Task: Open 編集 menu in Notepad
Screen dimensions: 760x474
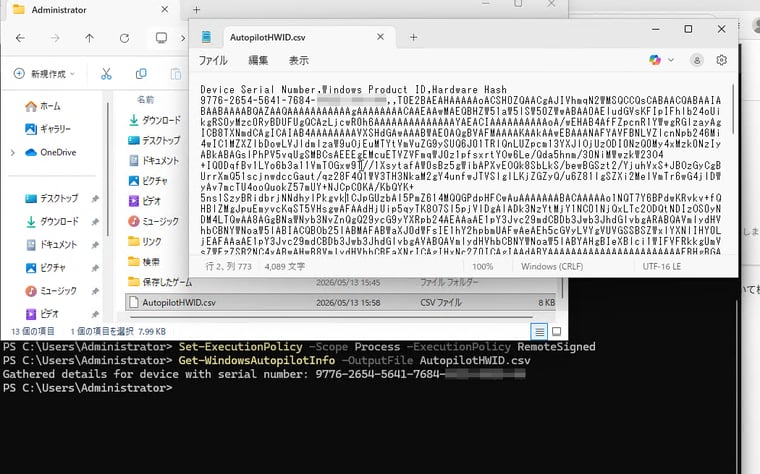Action: click(258, 61)
